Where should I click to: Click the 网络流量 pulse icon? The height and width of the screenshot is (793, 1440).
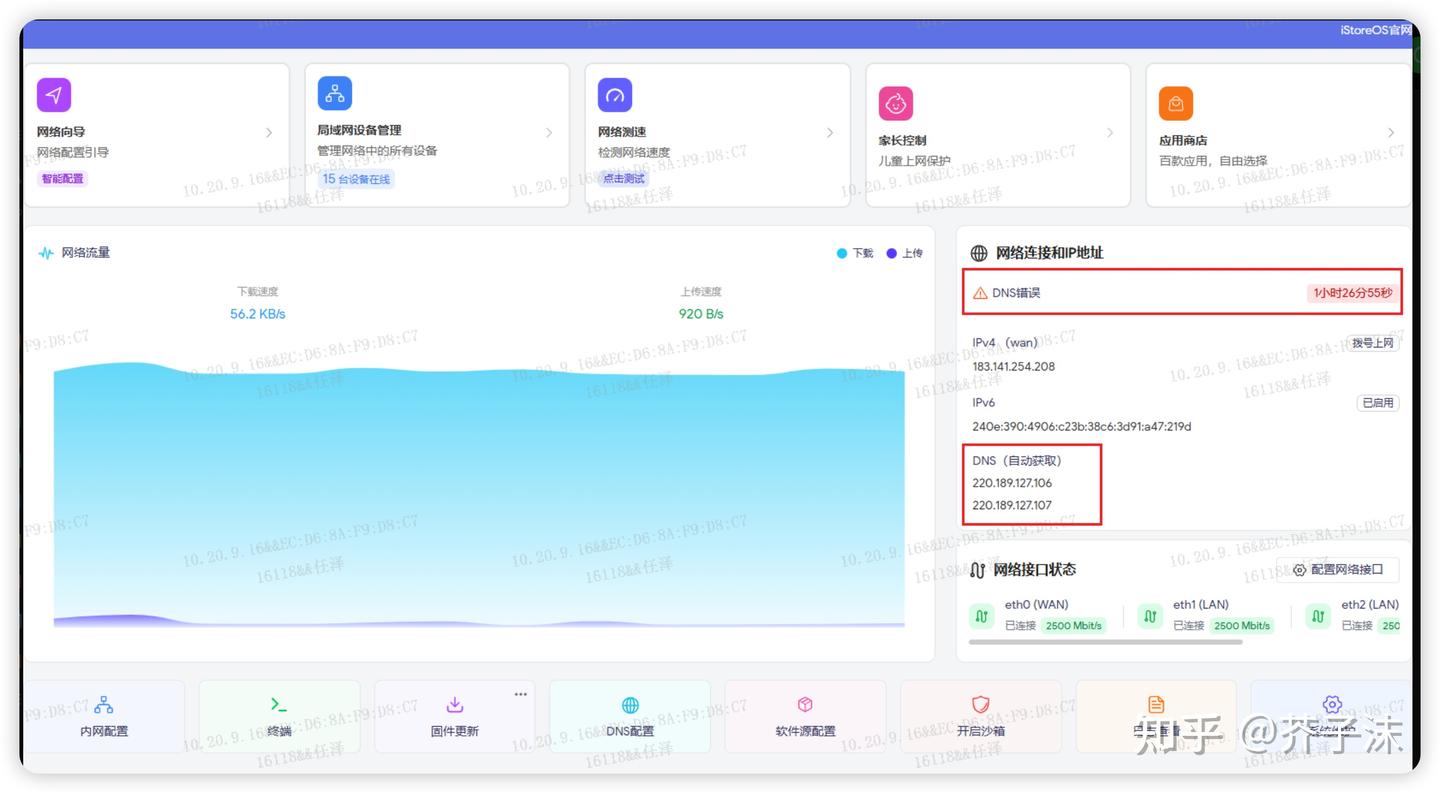click(46, 253)
